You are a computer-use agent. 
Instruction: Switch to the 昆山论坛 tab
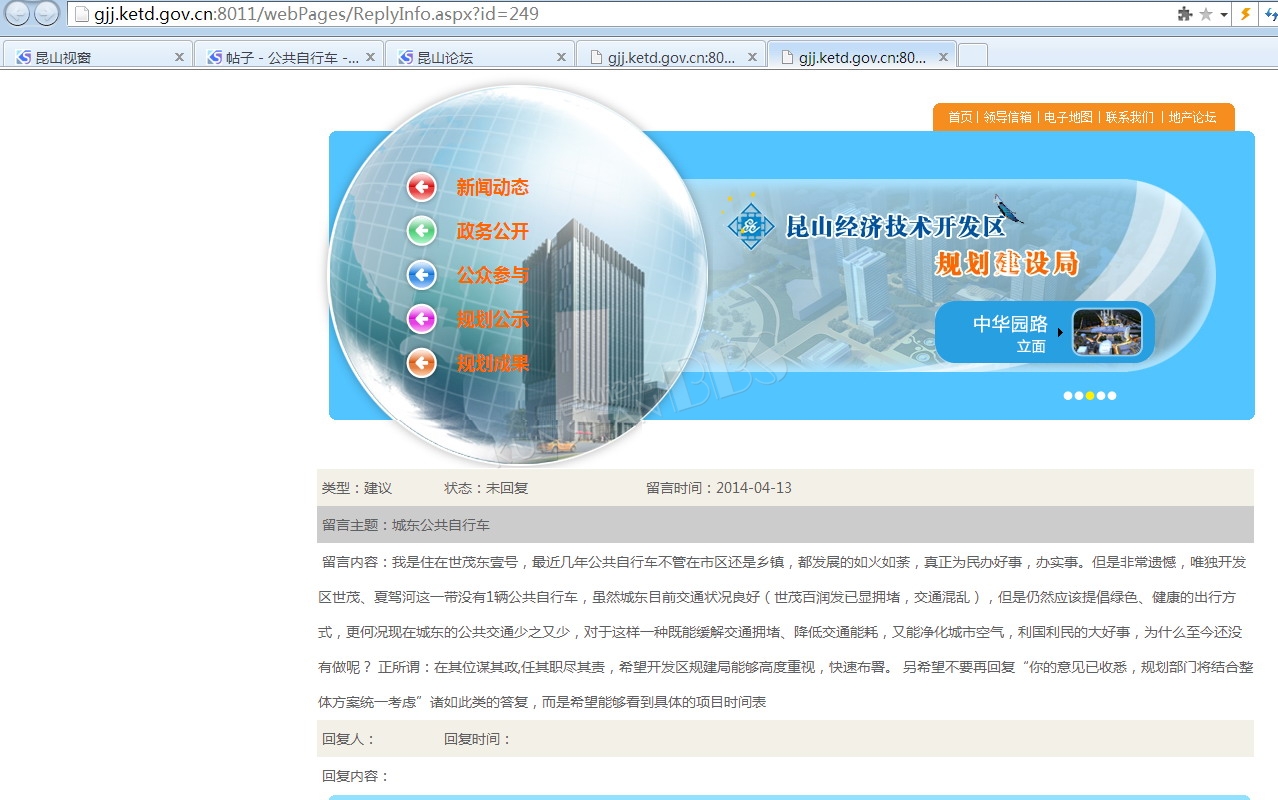coord(479,57)
